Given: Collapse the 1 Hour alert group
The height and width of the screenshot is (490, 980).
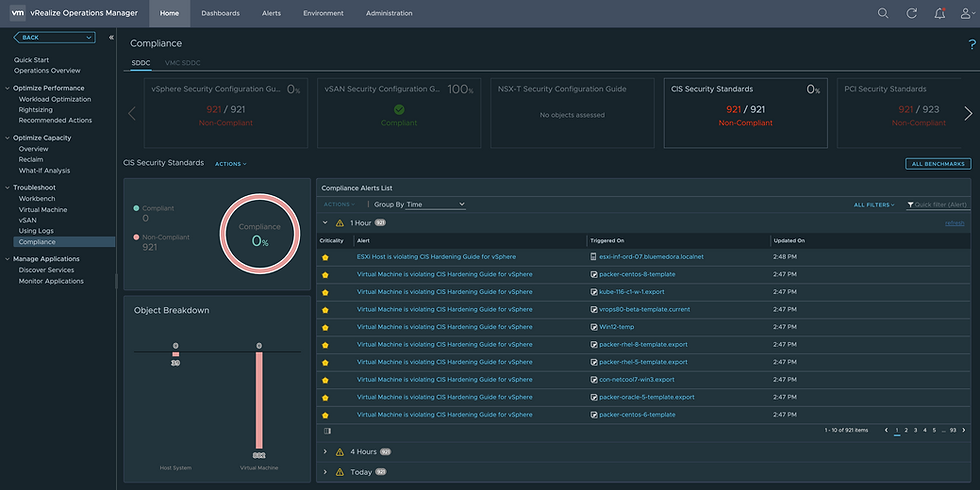Looking at the screenshot, I should coord(325,222).
